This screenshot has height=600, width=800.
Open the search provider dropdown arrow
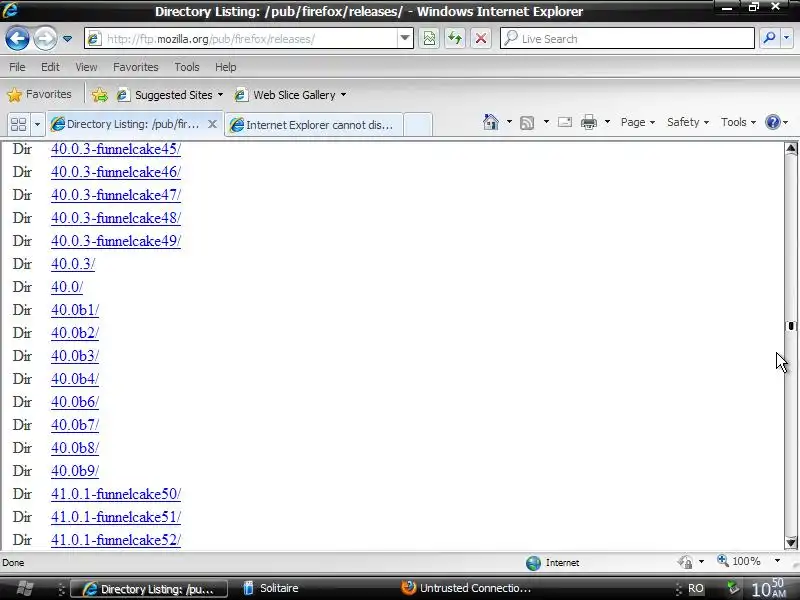(x=787, y=39)
